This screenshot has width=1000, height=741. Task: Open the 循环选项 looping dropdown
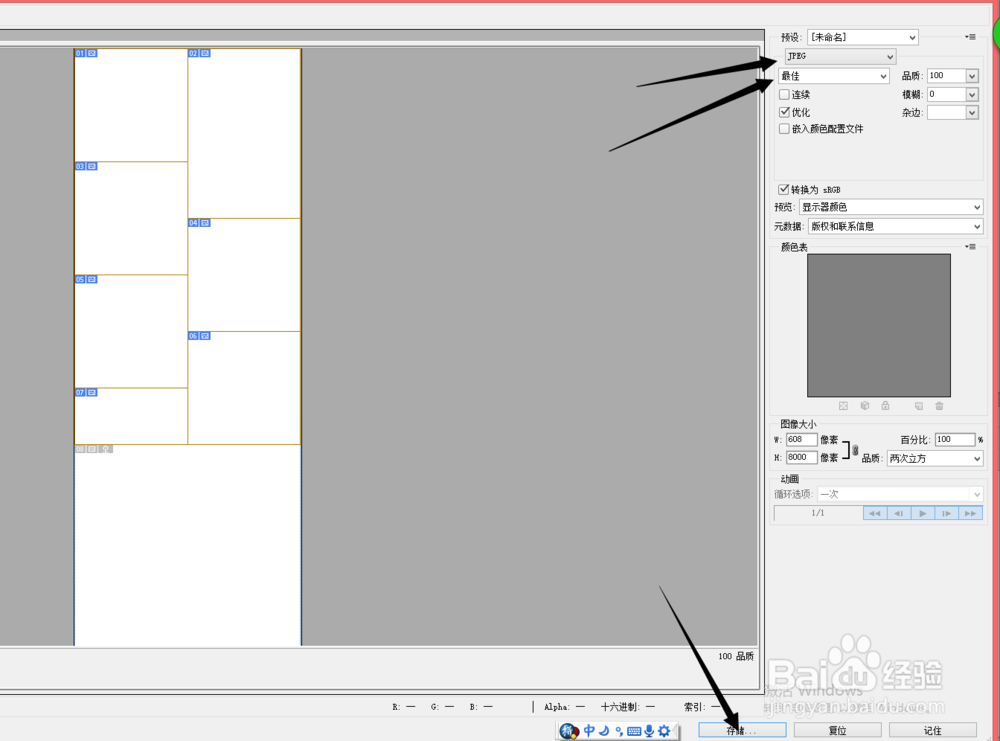[900, 494]
